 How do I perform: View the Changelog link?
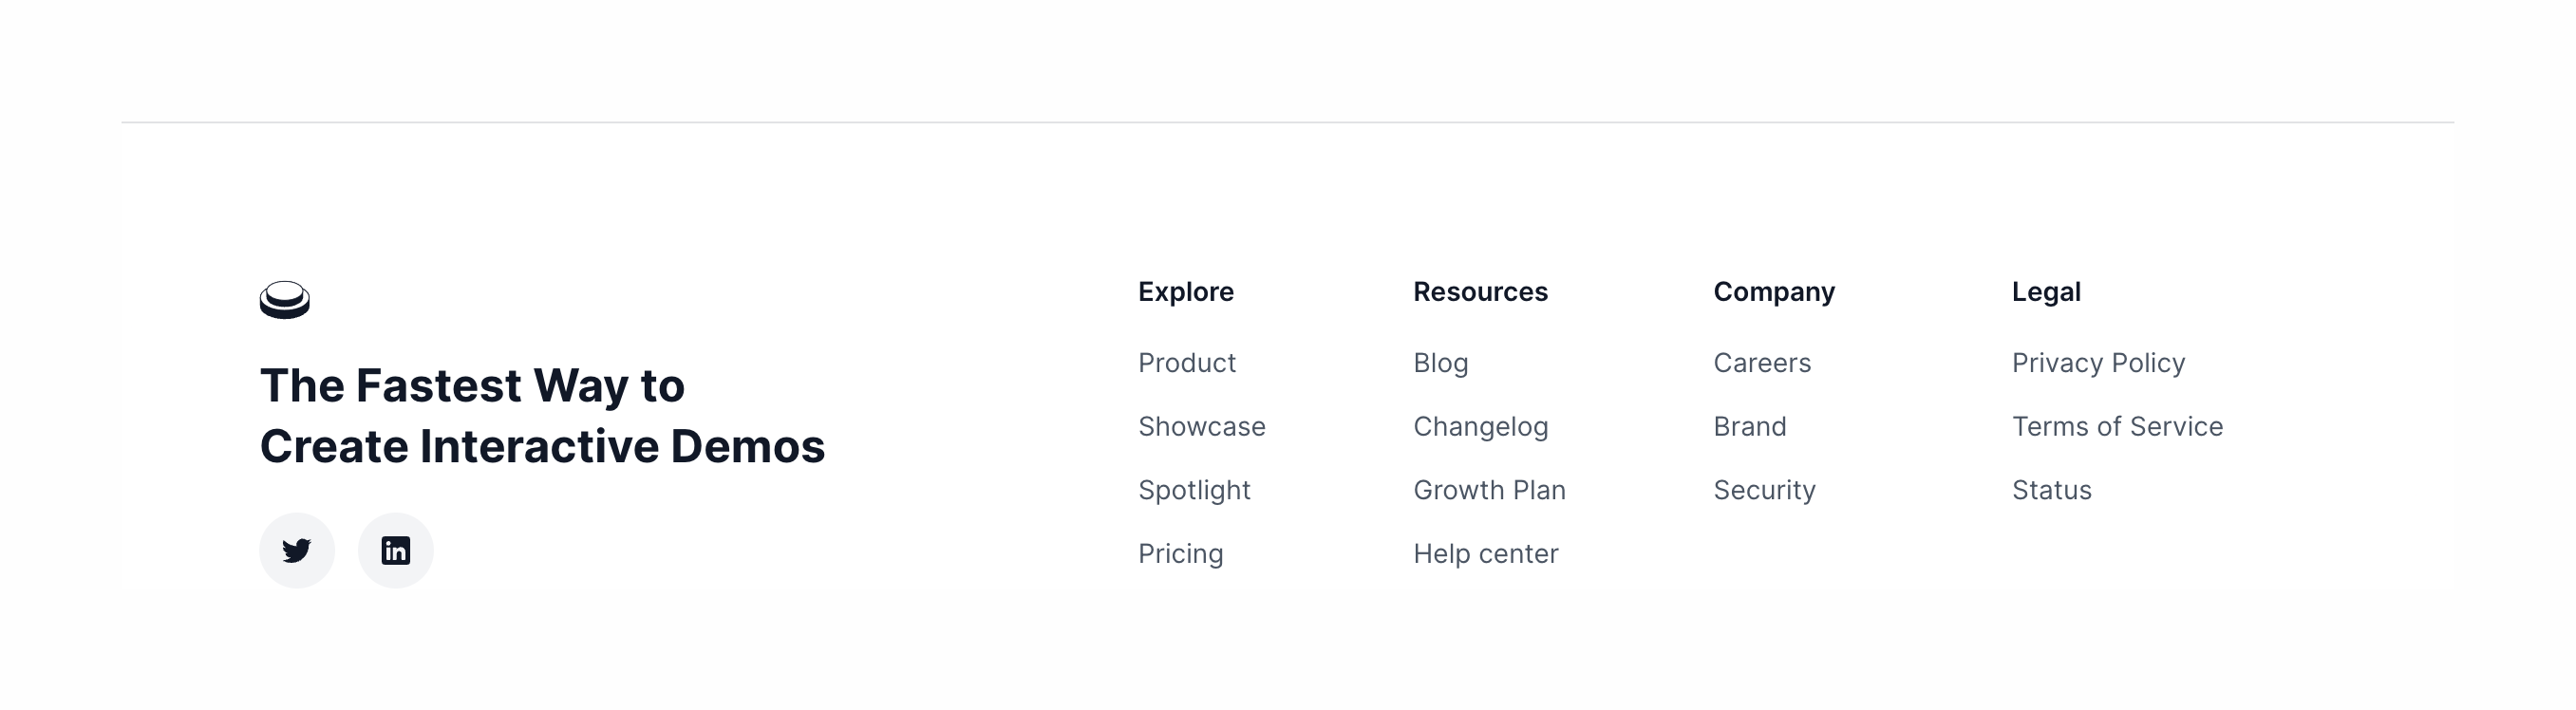(x=1481, y=427)
